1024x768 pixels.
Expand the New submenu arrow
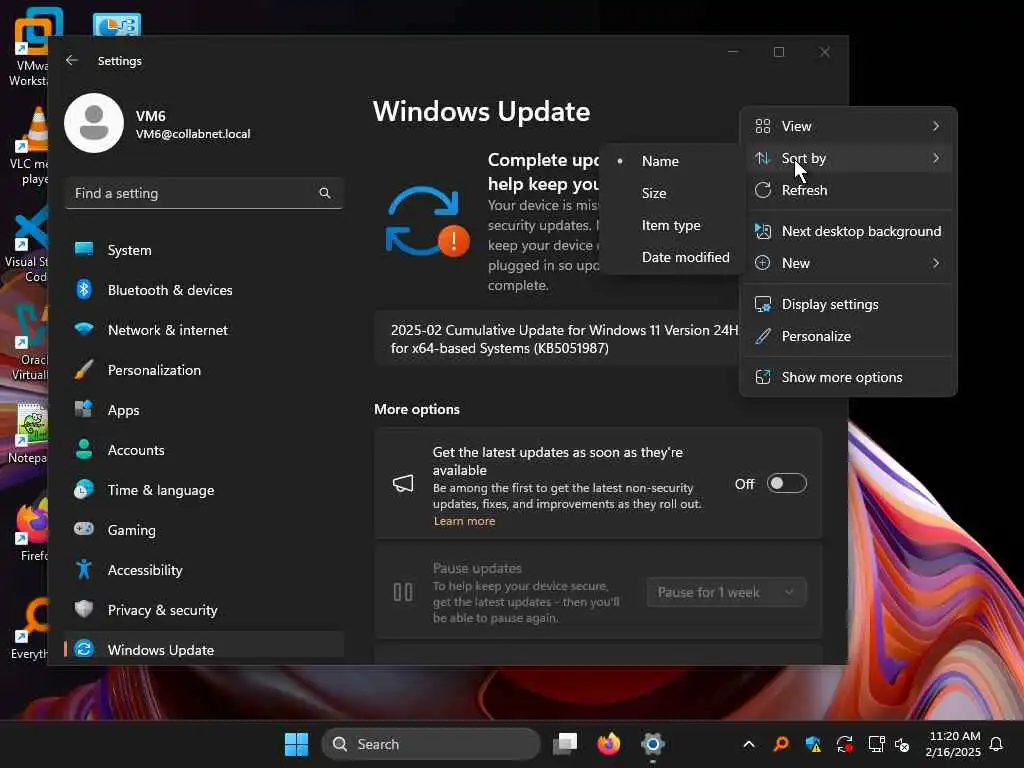(936, 263)
